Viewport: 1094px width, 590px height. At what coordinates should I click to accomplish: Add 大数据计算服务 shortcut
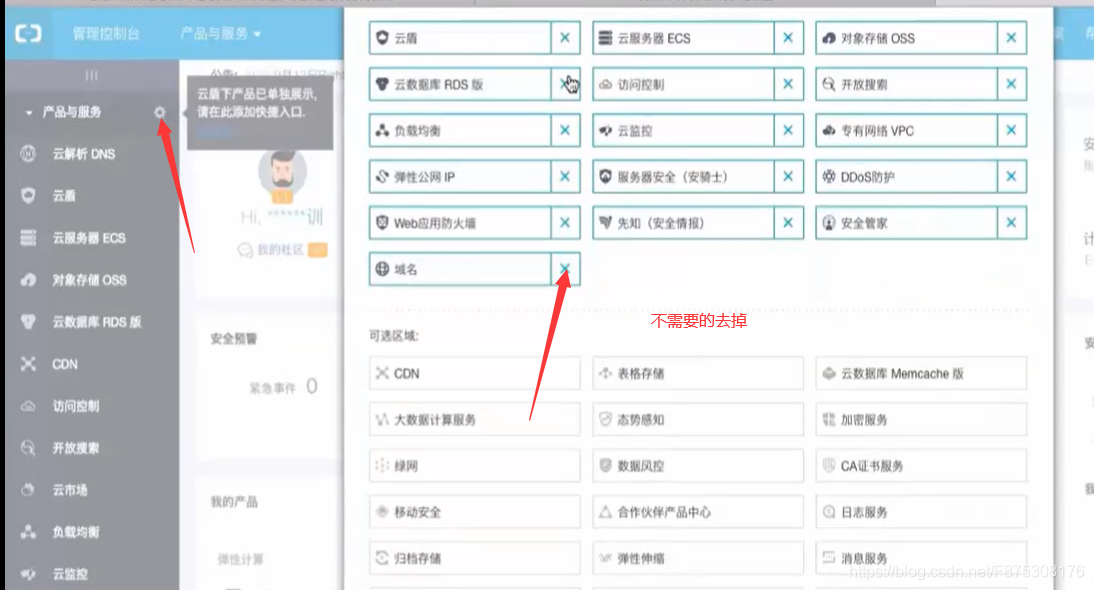point(474,419)
